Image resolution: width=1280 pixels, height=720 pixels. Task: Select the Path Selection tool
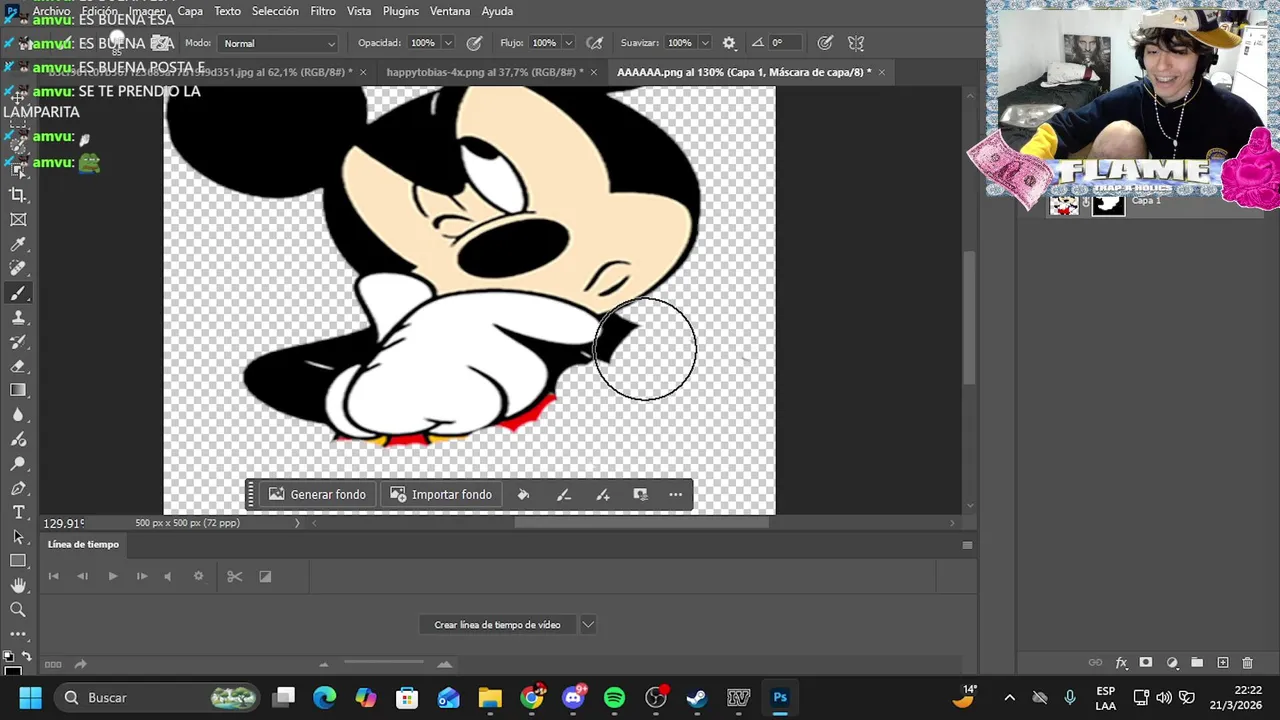pyautogui.click(x=18, y=537)
